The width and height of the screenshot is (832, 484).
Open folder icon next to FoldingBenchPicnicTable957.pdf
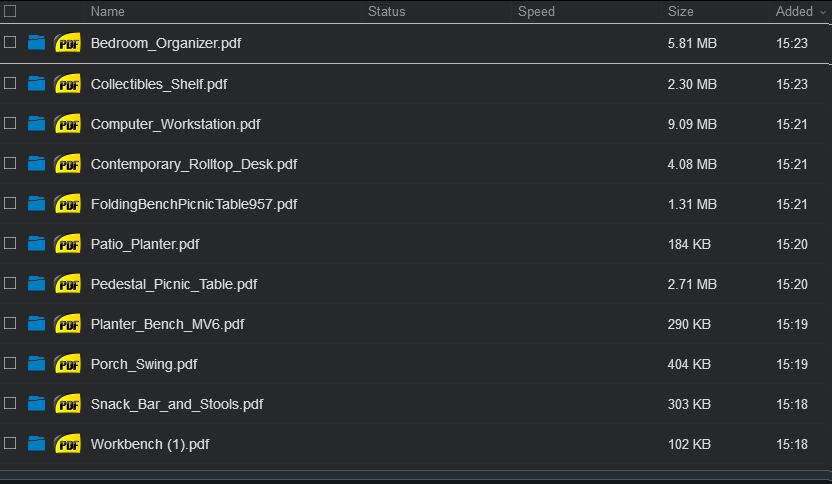(37, 204)
